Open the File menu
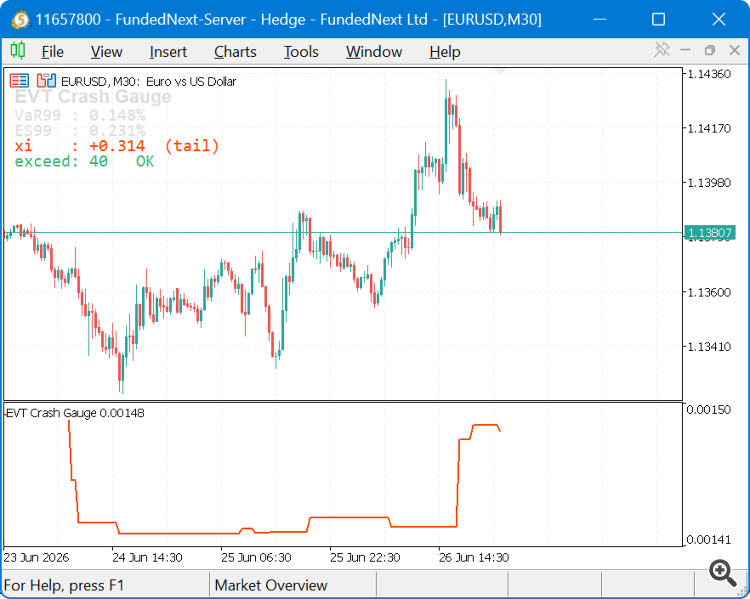 52,52
